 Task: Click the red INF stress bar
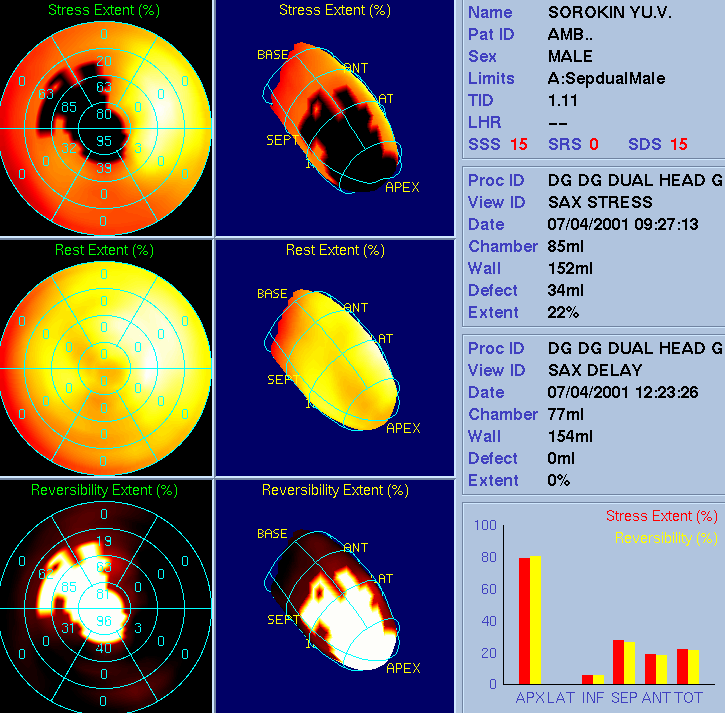(x=587, y=680)
